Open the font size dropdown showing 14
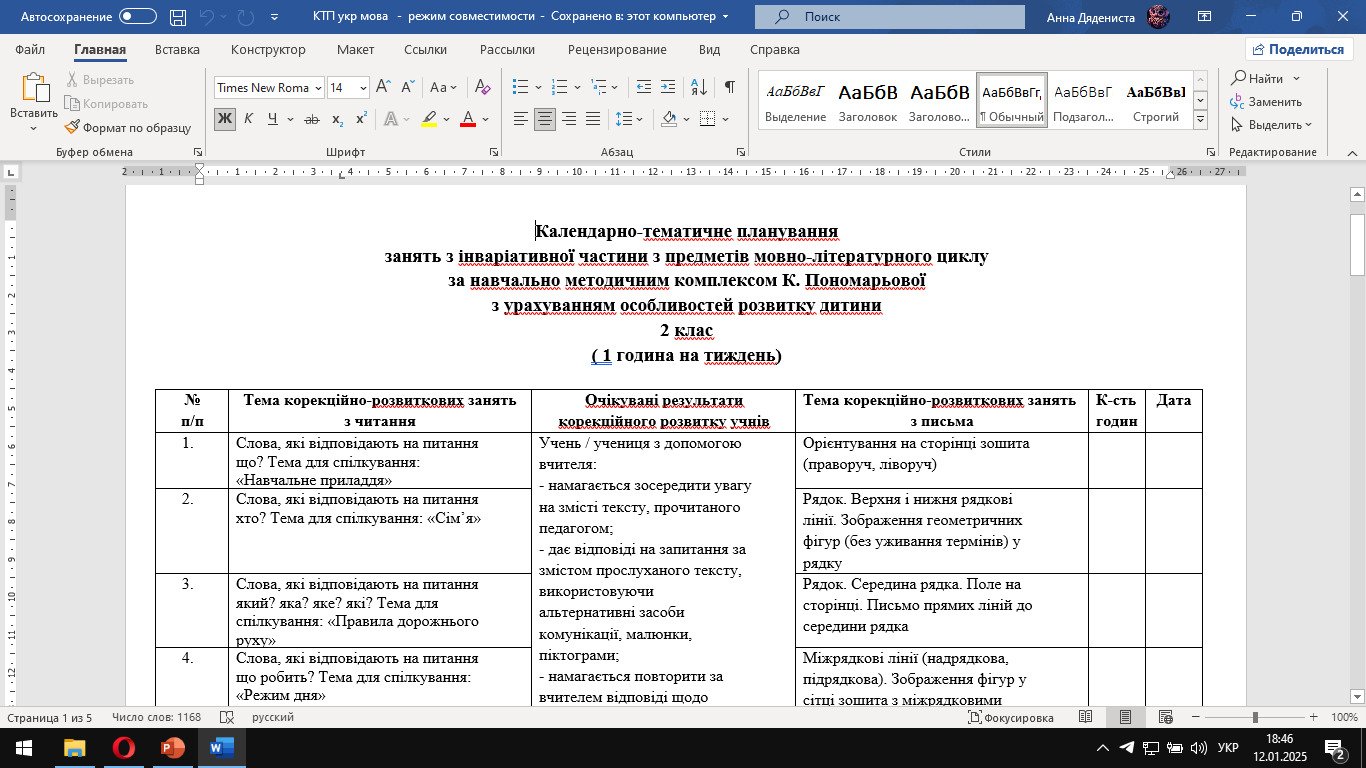 pos(363,87)
